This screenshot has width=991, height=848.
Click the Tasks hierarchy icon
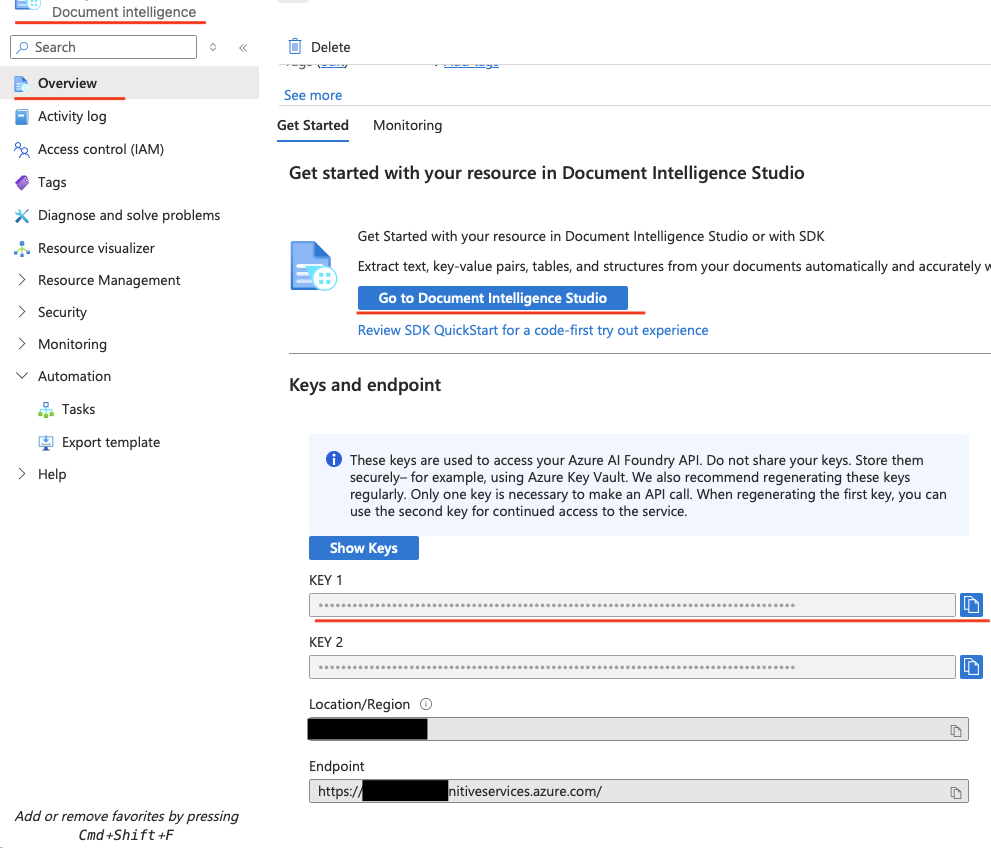[46, 409]
